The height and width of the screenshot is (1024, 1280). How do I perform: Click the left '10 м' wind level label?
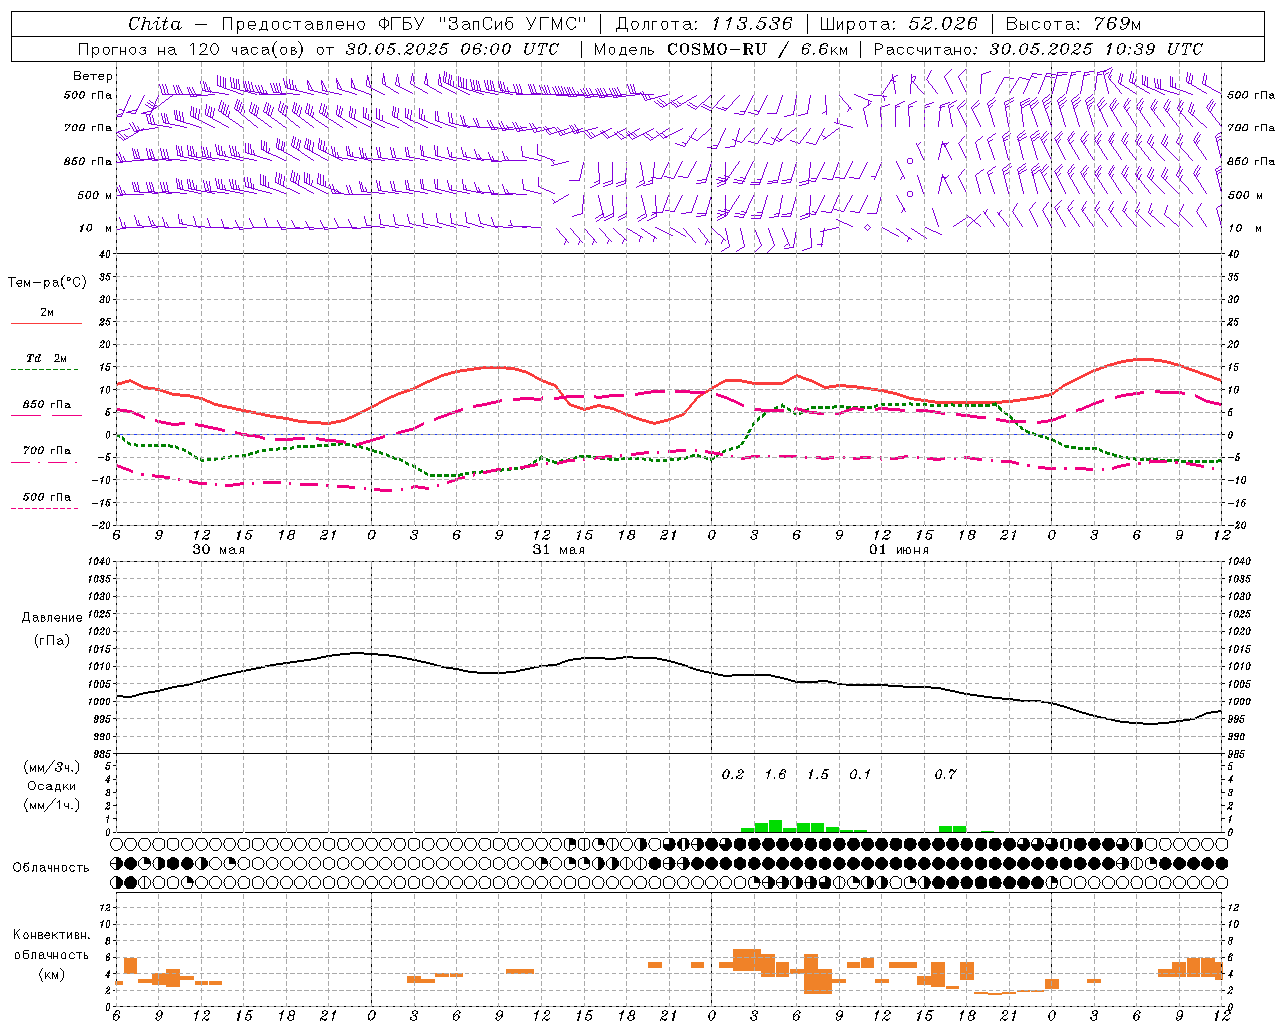tap(96, 228)
